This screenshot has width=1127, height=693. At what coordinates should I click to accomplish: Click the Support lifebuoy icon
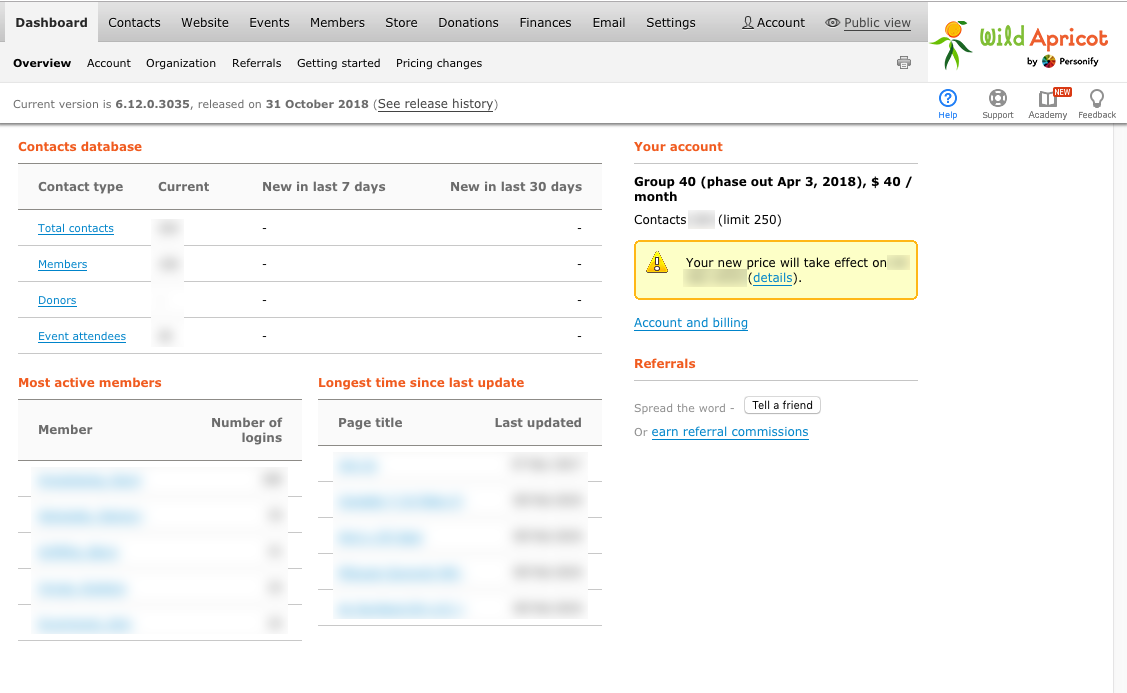(x=997, y=98)
